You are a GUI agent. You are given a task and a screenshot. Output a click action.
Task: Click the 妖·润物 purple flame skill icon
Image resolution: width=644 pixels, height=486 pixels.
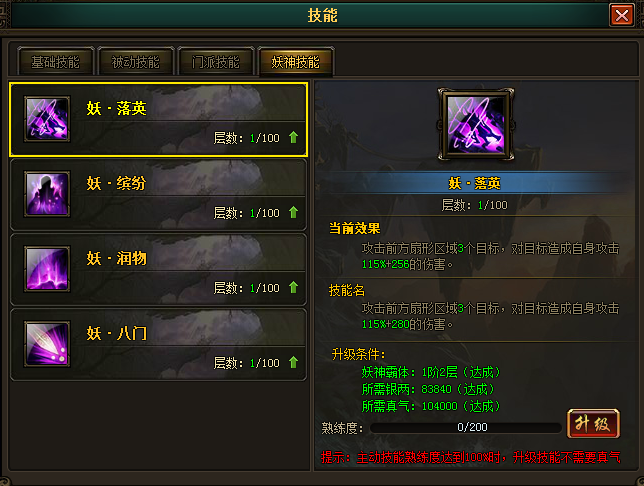pos(47,269)
